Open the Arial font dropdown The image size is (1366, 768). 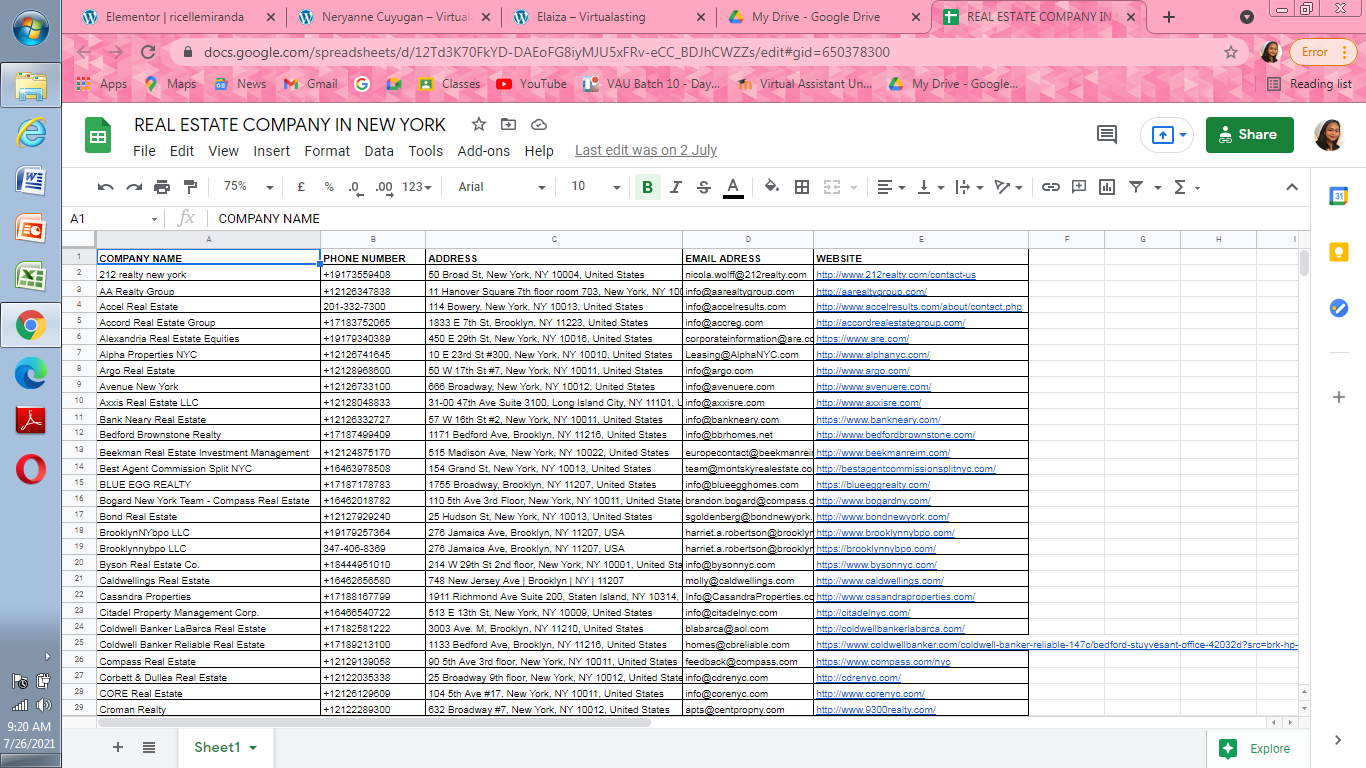(502, 187)
